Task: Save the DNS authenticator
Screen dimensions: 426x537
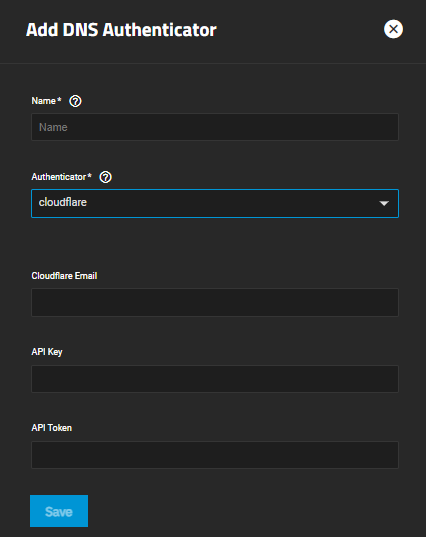Action: click(59, 511)
